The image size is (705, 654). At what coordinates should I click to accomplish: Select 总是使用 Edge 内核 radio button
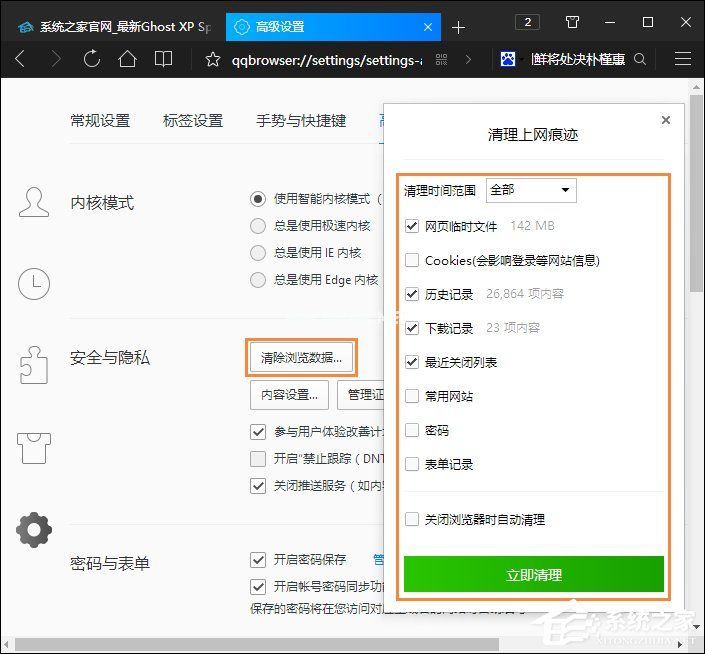click(258, 280)
